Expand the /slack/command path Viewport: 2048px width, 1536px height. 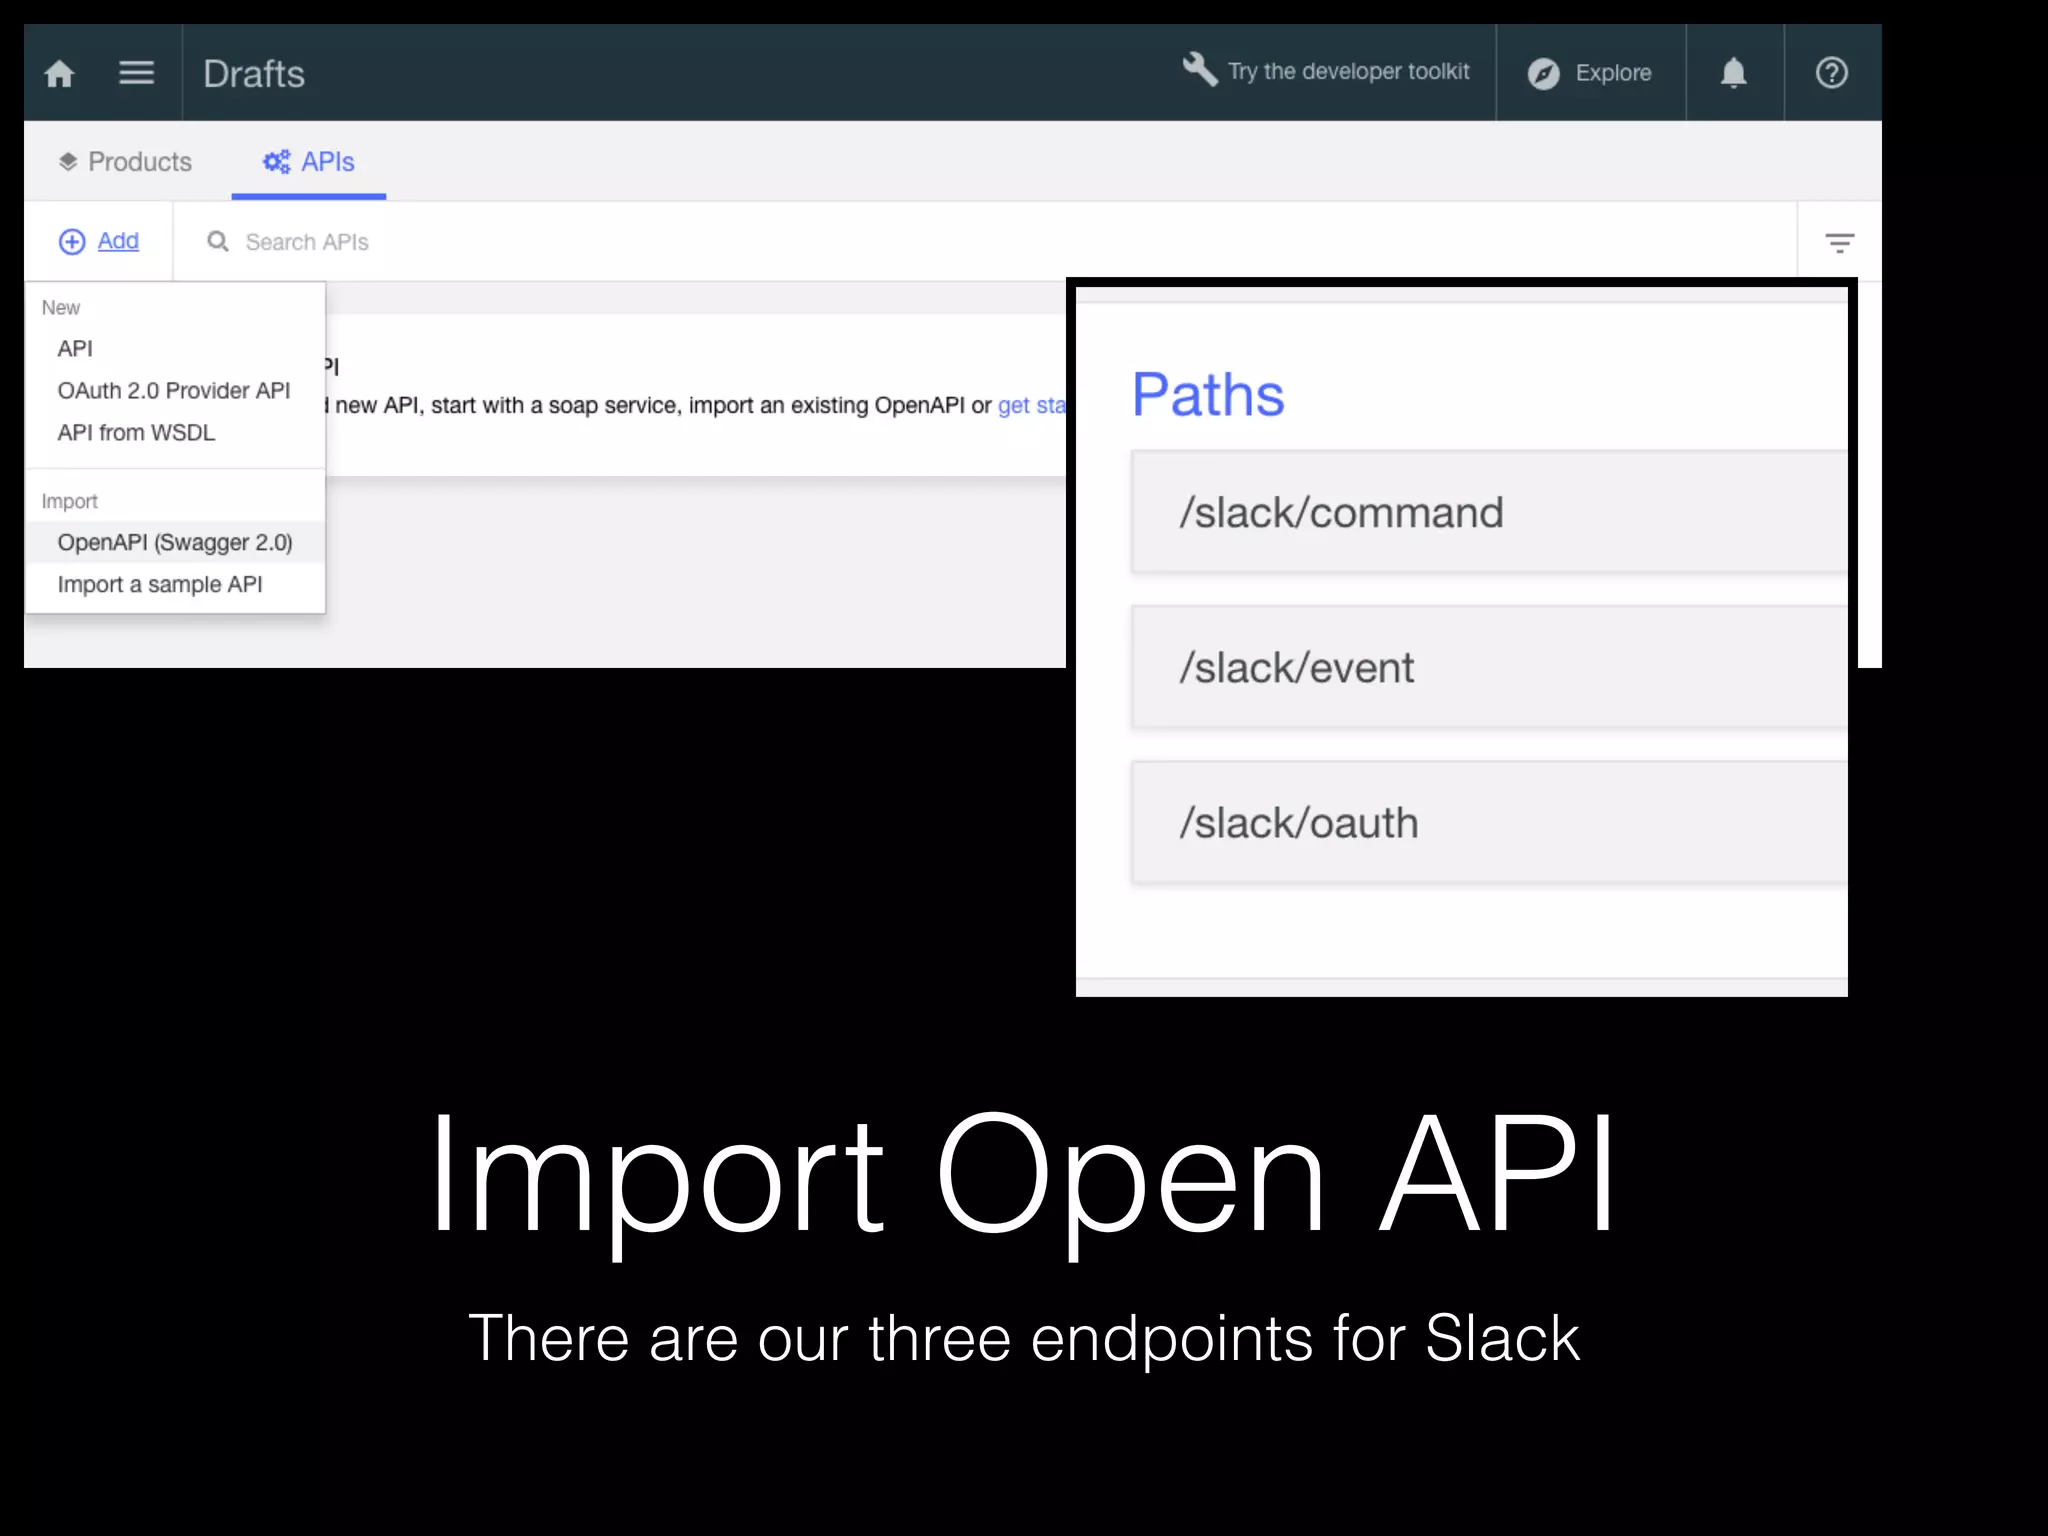(x=1489, y=513)
